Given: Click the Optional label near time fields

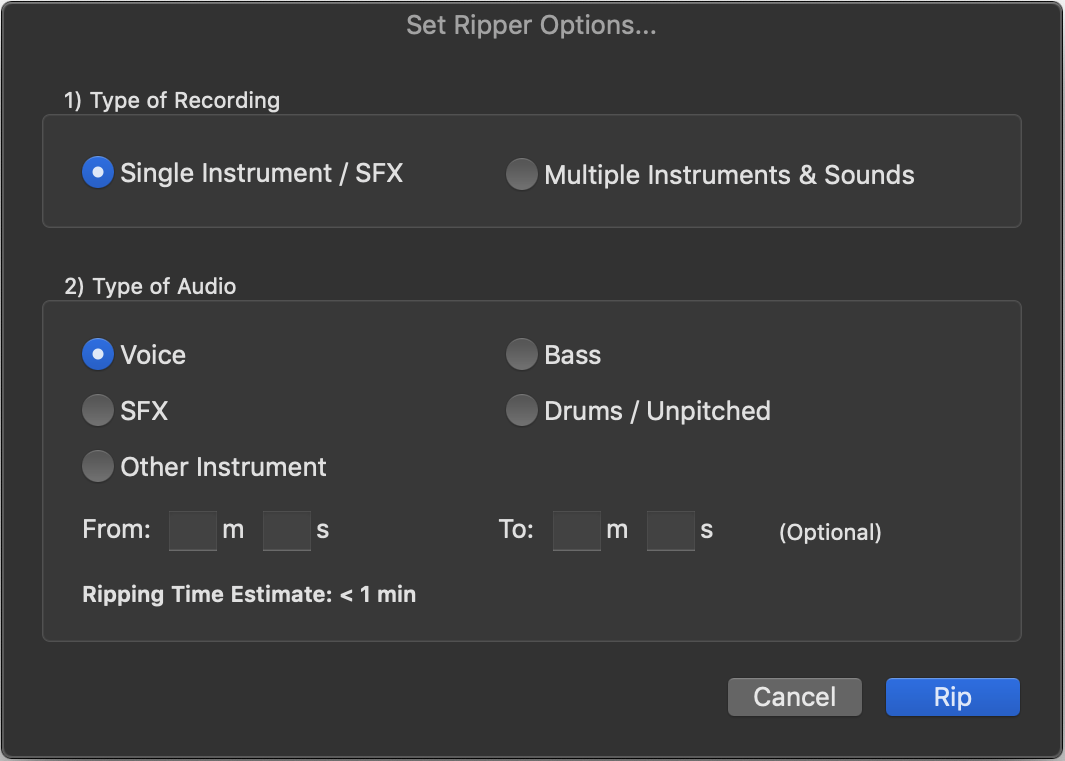Looking at the screenshot, I should tap(830, 532).
